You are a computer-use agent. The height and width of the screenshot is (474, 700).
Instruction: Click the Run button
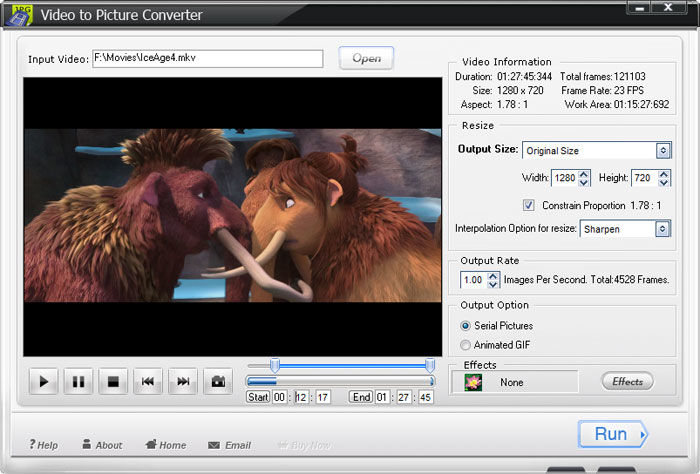coord(612,434)
